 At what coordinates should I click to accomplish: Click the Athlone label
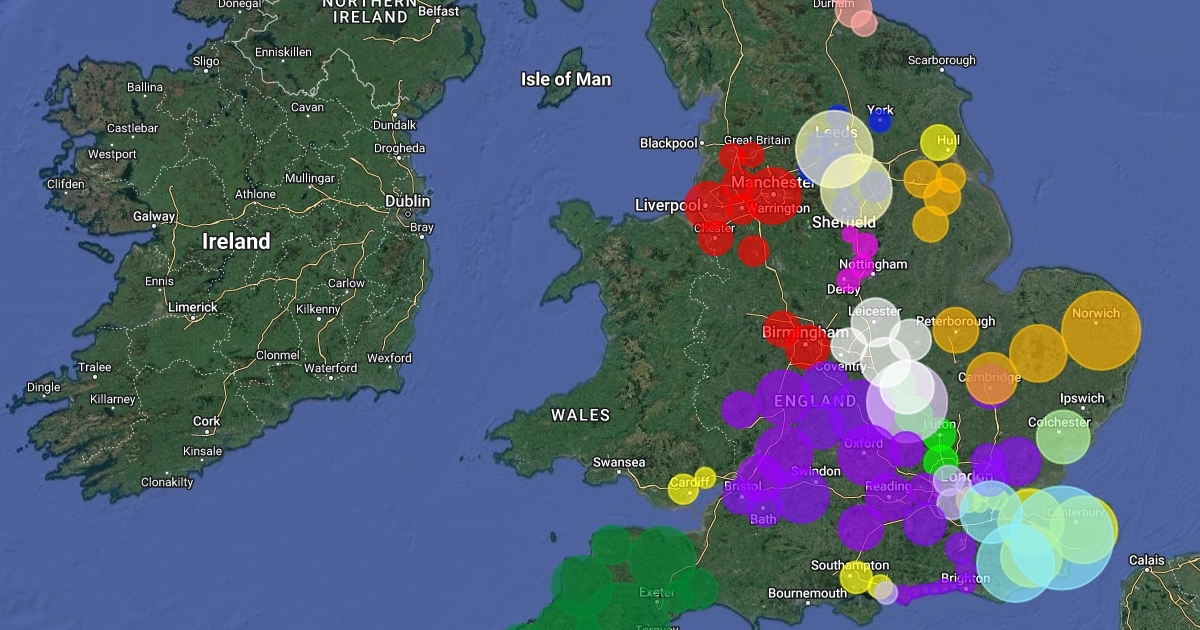255,194
